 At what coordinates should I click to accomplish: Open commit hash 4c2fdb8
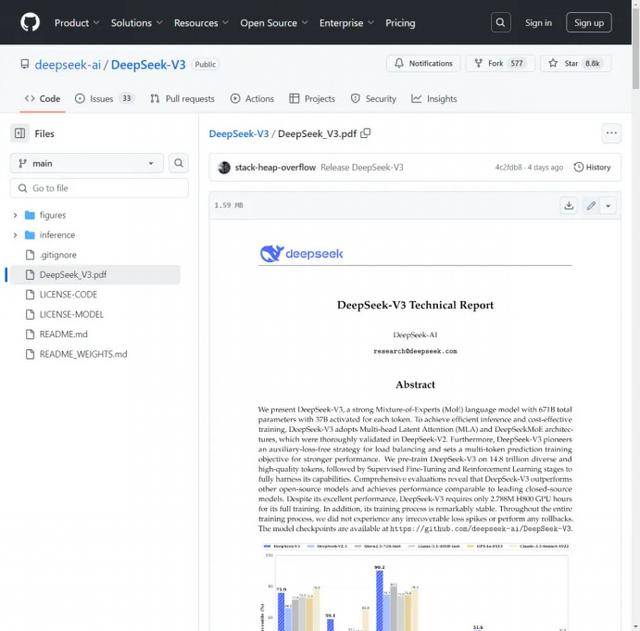point(508,167)
